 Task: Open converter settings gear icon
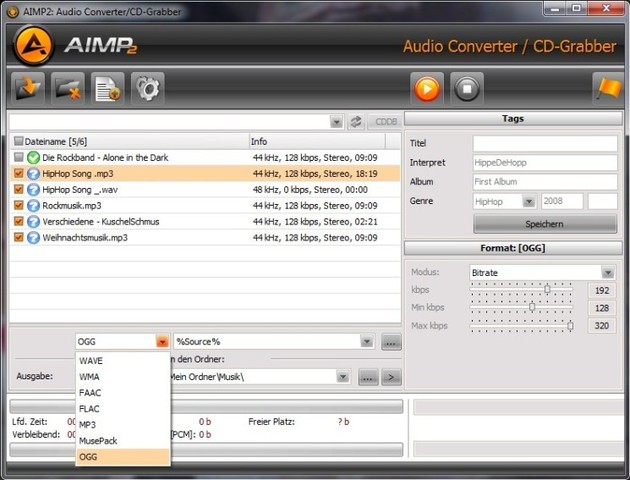(x=147, y=88)
